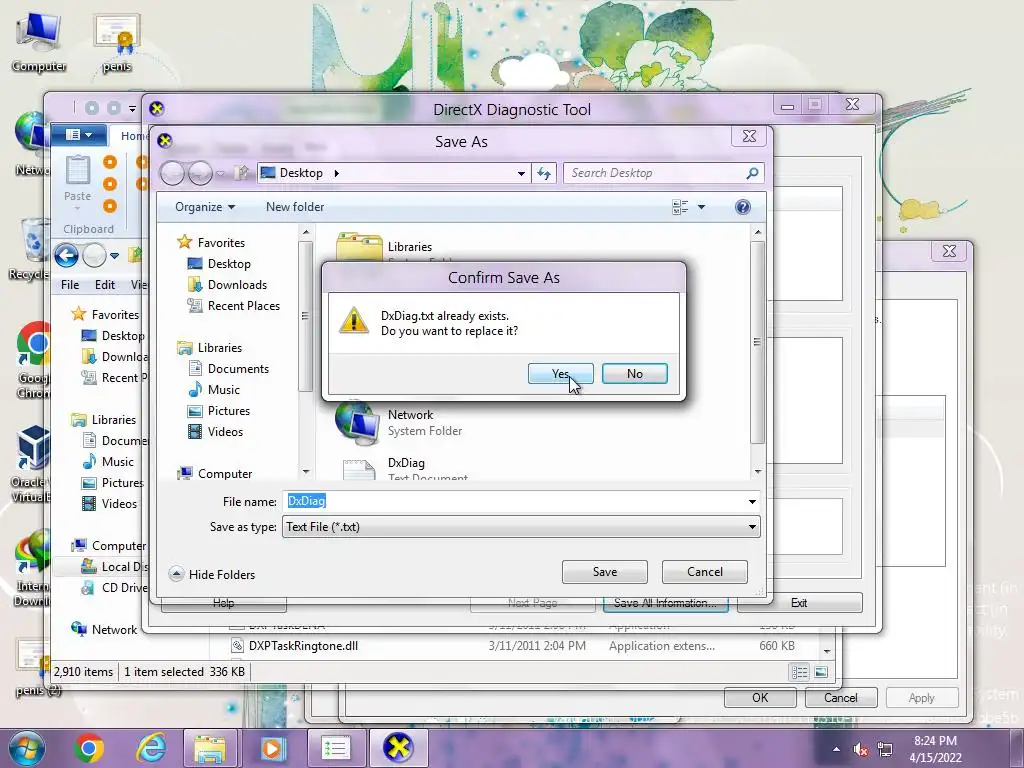The height and width of the screenshot is (768, 1024).
Task: Select Computer in Save As navigation pane
Action: [x=225, y=473]
